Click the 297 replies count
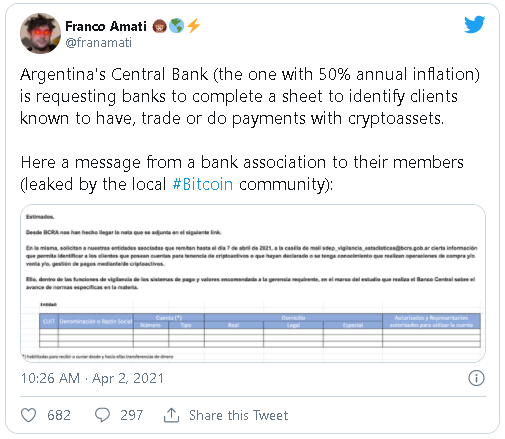The width and height of the screenshot is (505, 439). point(132,415)
